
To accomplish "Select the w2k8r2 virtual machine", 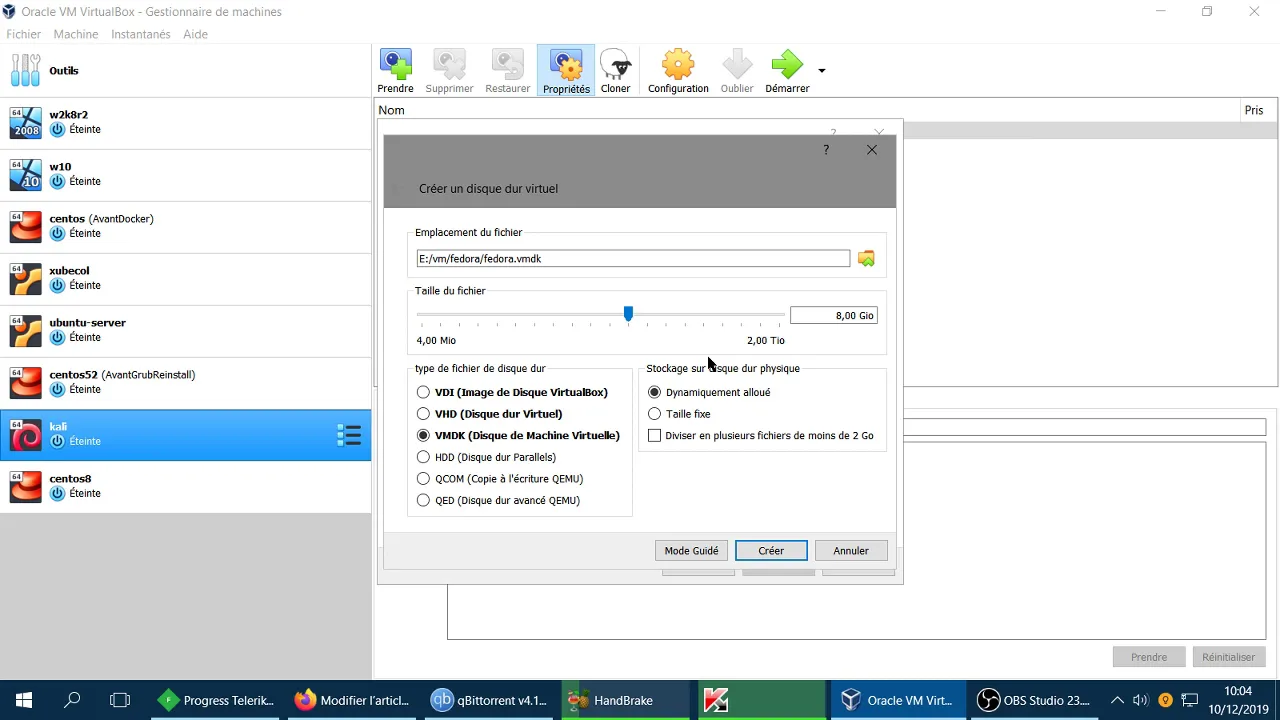I will pos(185,122).
